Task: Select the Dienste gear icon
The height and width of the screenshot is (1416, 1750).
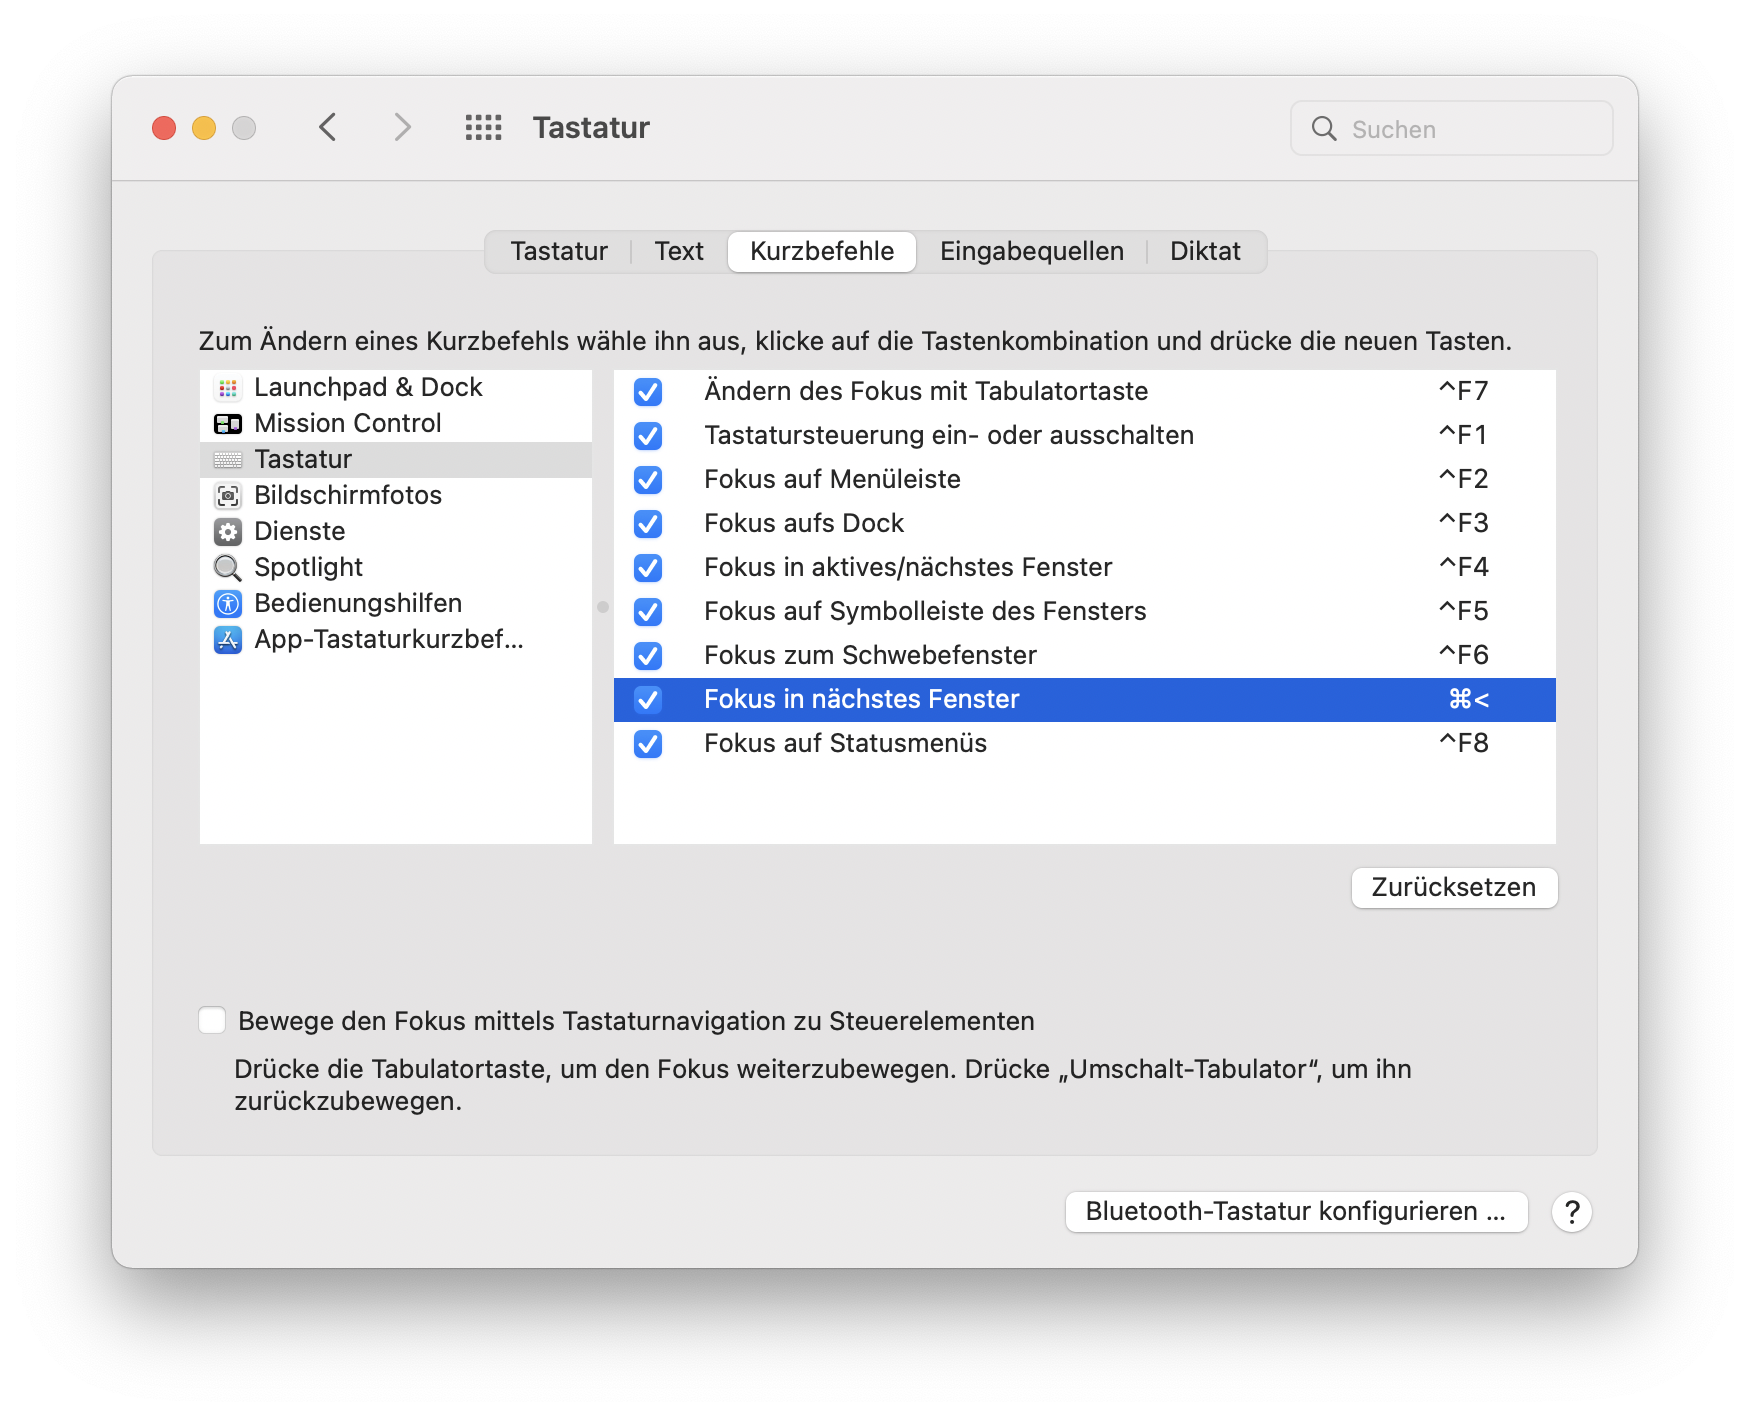Action: (228, 532)
